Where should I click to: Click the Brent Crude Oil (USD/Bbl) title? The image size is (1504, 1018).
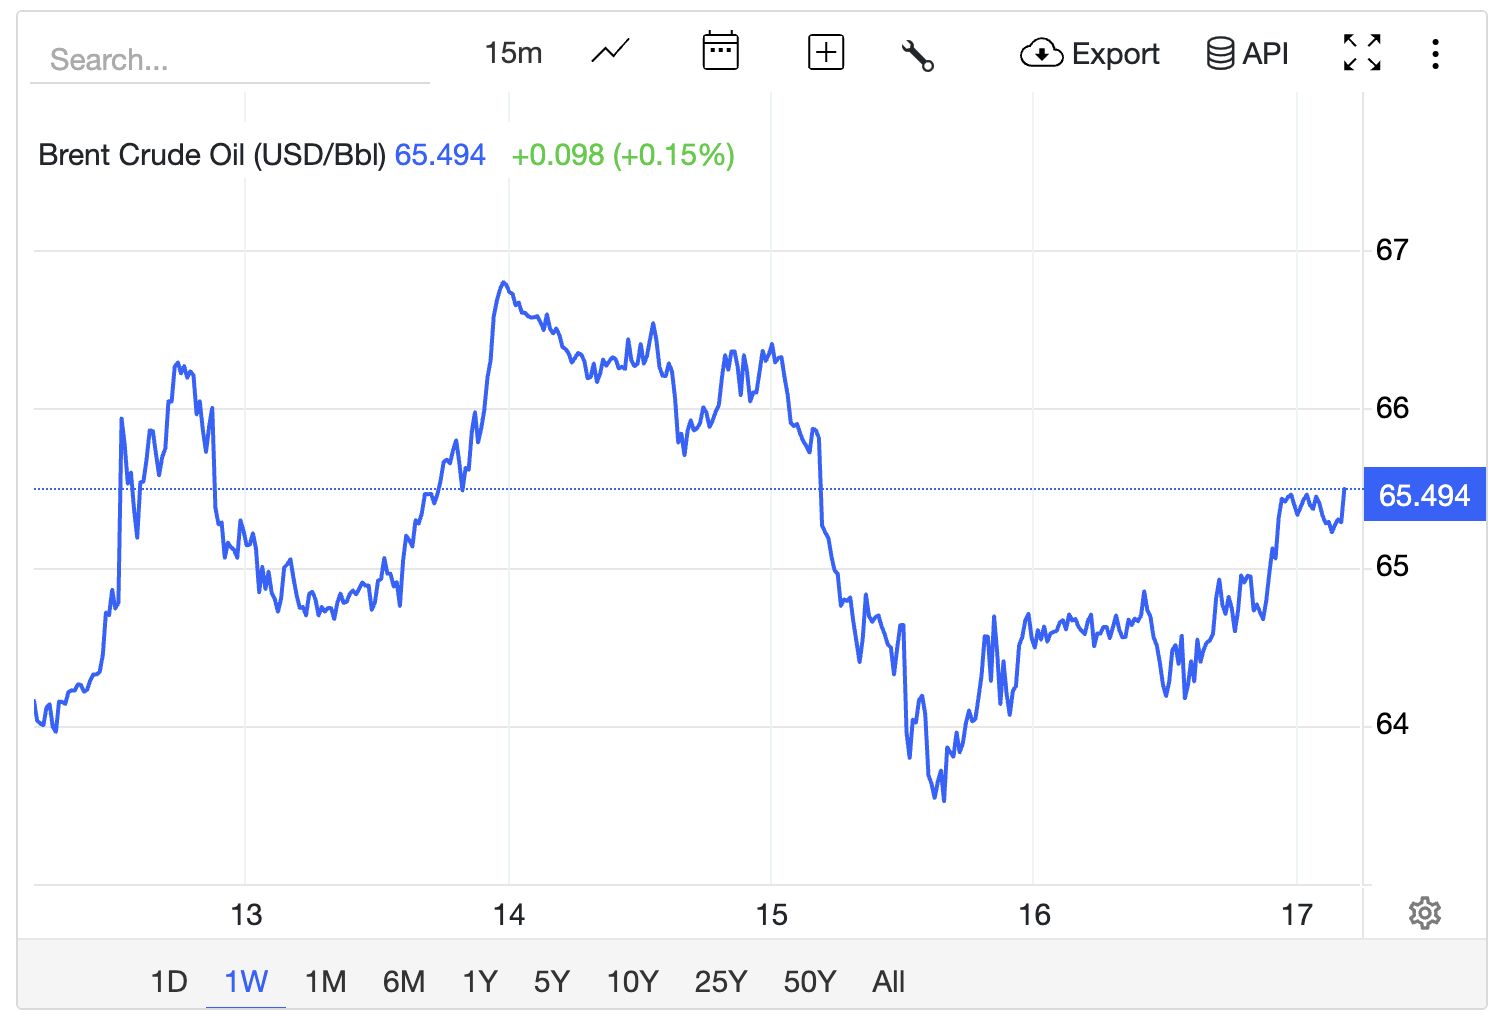pyautogui.click(x=212, y=155)
